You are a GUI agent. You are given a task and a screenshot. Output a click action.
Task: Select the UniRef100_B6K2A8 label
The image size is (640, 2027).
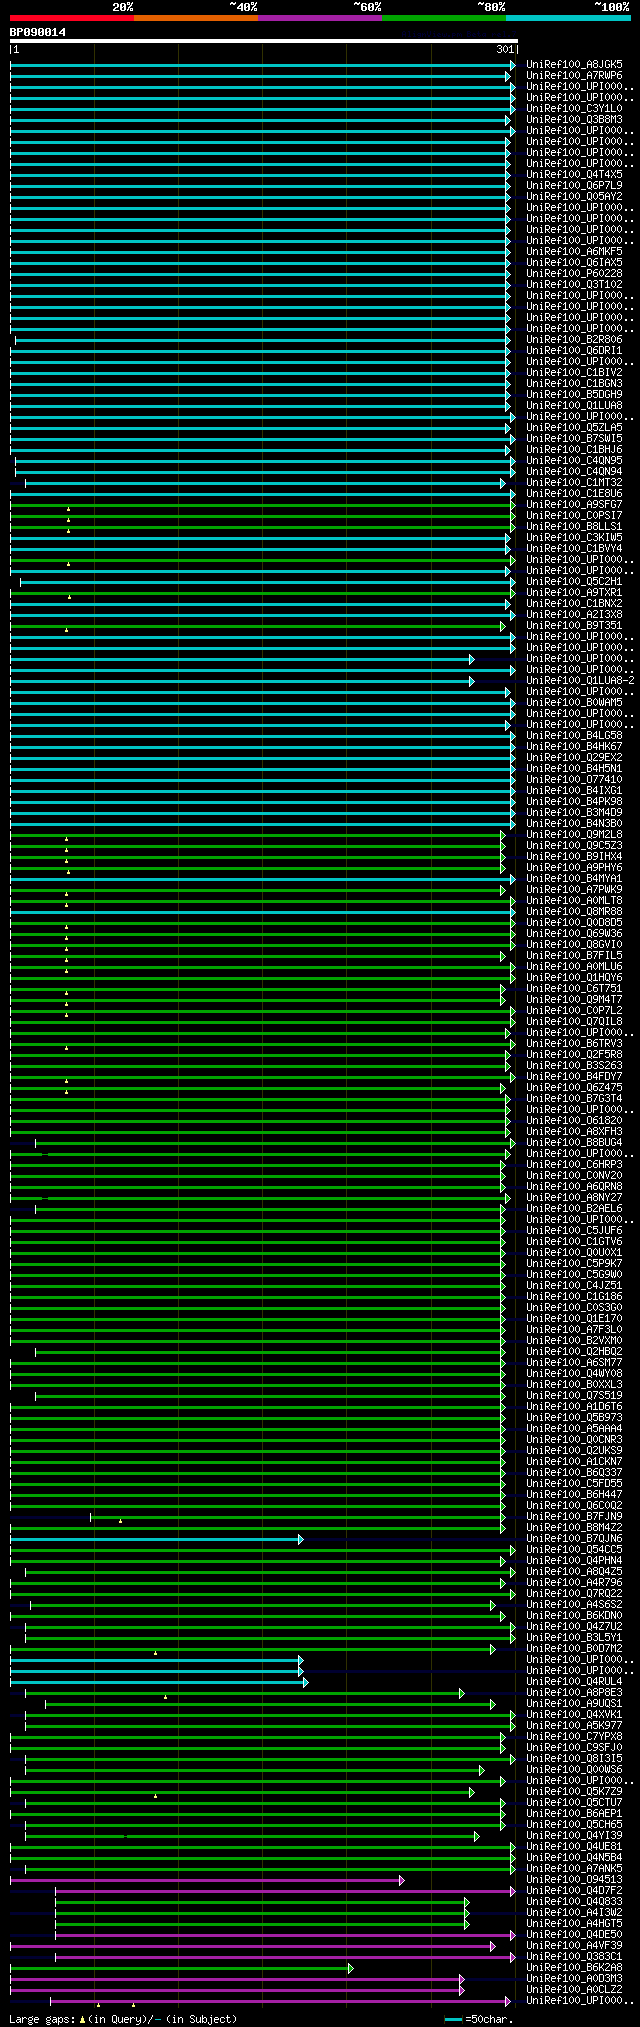[x=574, y=1967]
